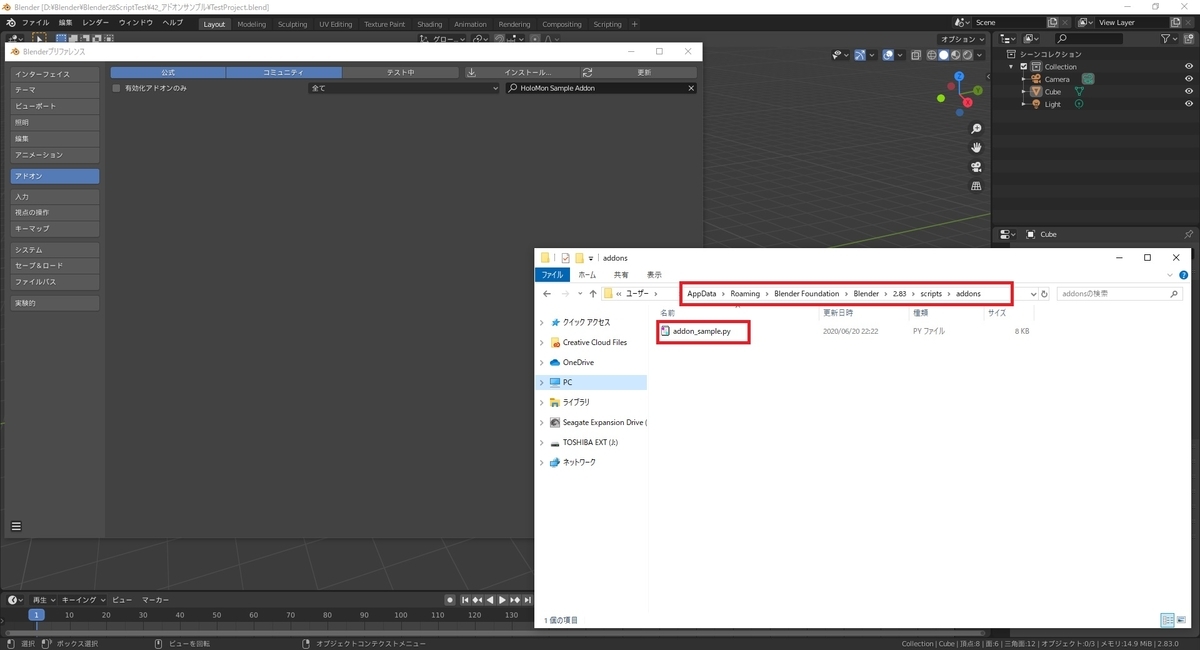
Task: Select solid viewport shading mode
Action: pyautogui.click(x=943, y=55)
